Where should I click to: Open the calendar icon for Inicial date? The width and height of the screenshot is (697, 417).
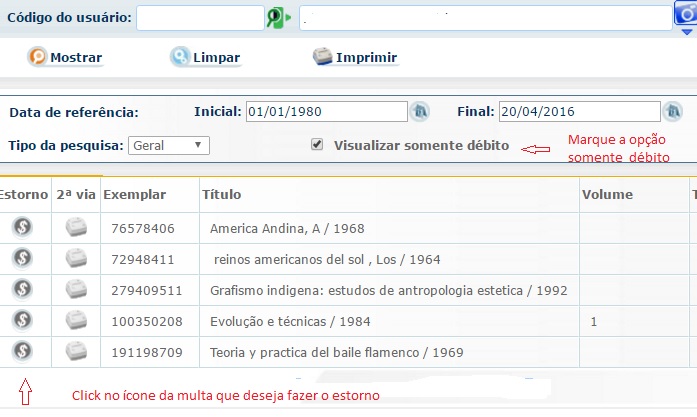click(x=421, y=111)
